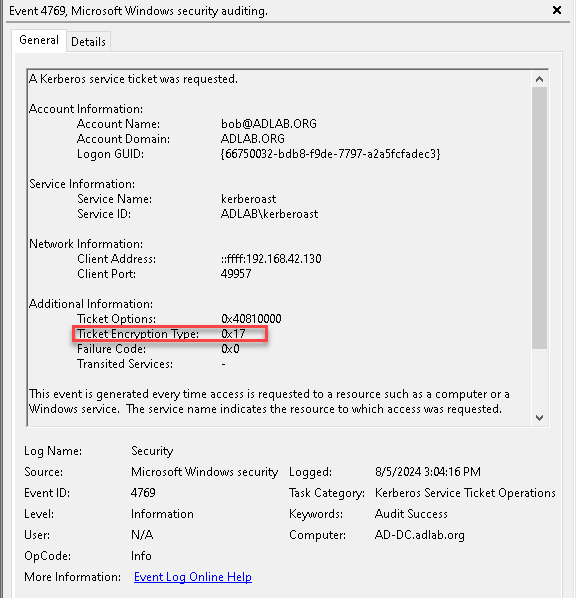Click the scroll up arrow in description box
Viewport: 577px width, 598px height.
pos(539,79)
